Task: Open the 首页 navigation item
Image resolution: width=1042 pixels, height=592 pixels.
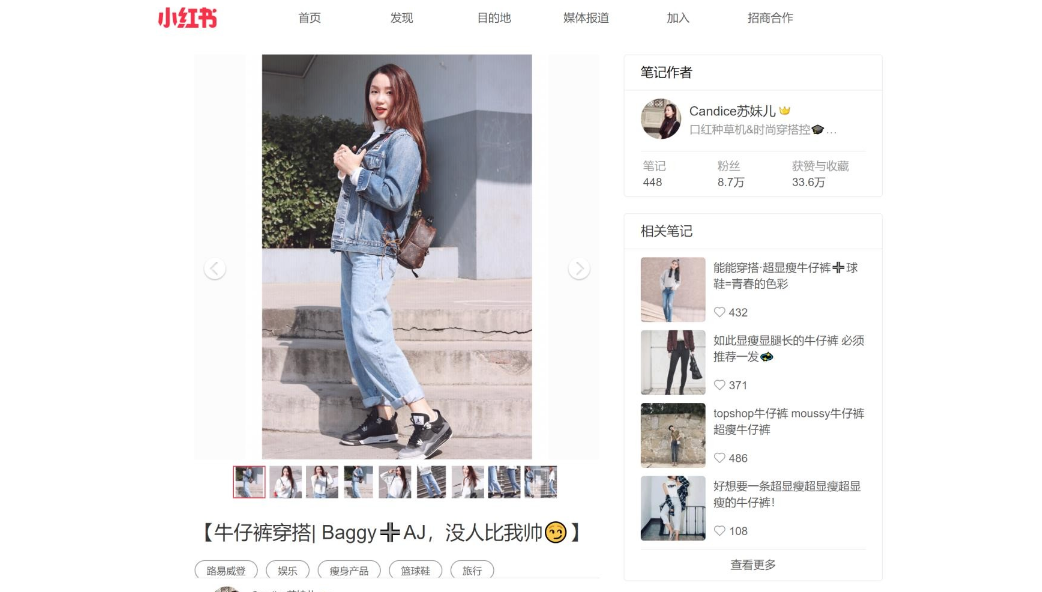Action: coord(310,18)
